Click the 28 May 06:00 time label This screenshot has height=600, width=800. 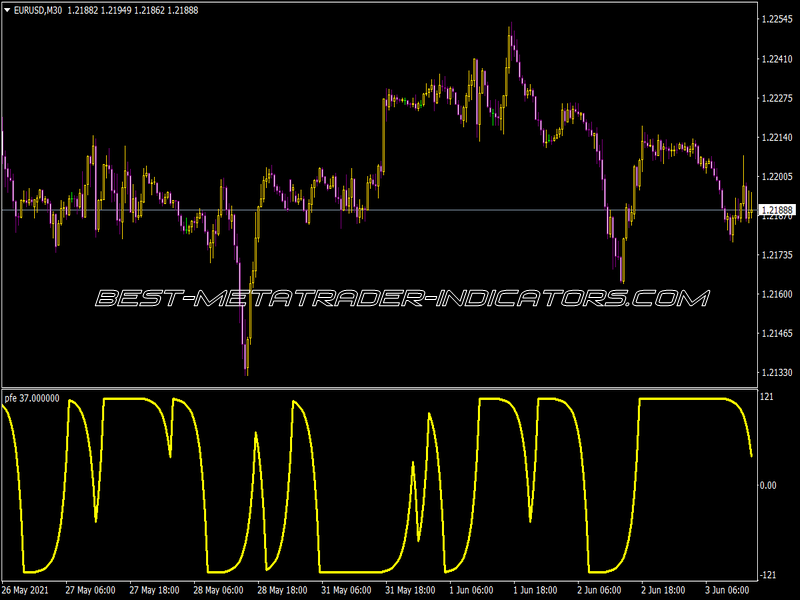[x=218, y=590]
